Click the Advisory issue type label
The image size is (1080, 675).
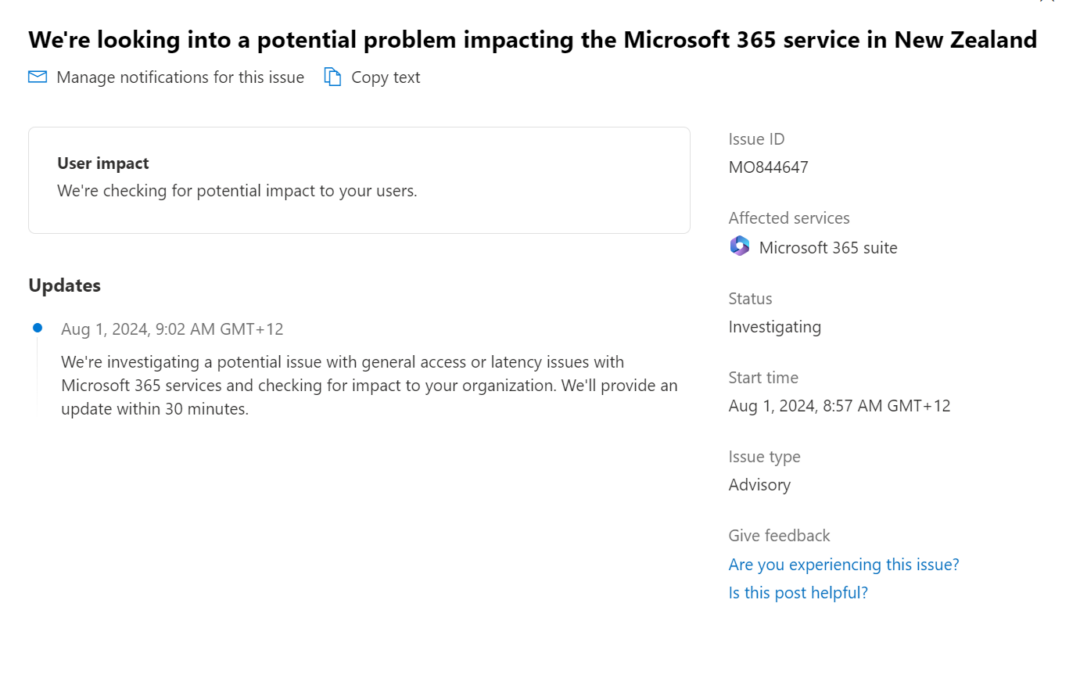pos(759,484)
